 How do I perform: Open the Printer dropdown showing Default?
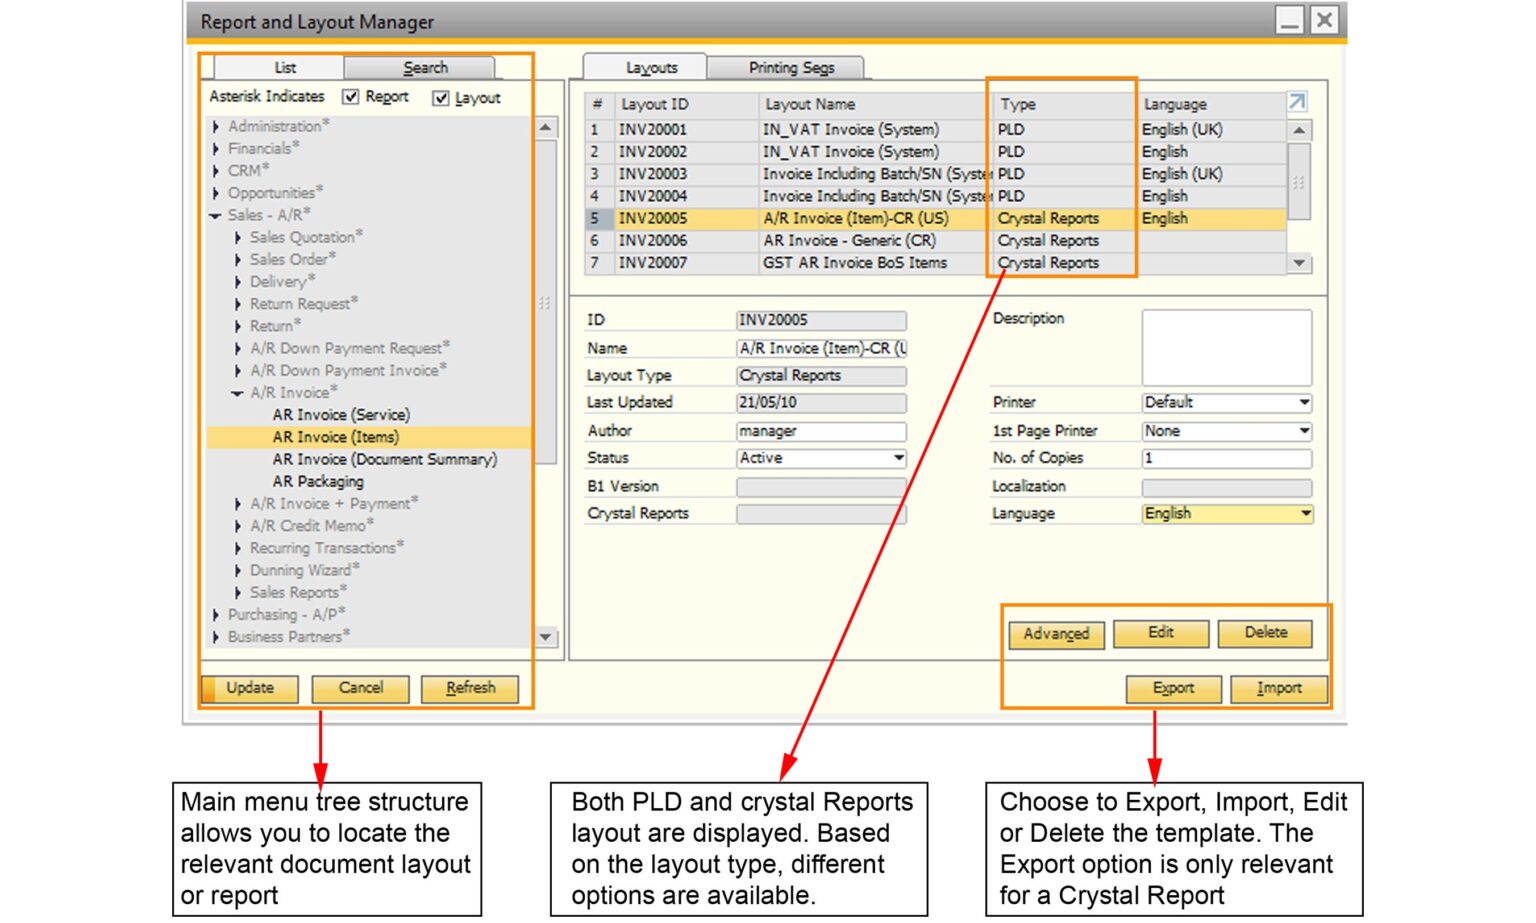1304,403
